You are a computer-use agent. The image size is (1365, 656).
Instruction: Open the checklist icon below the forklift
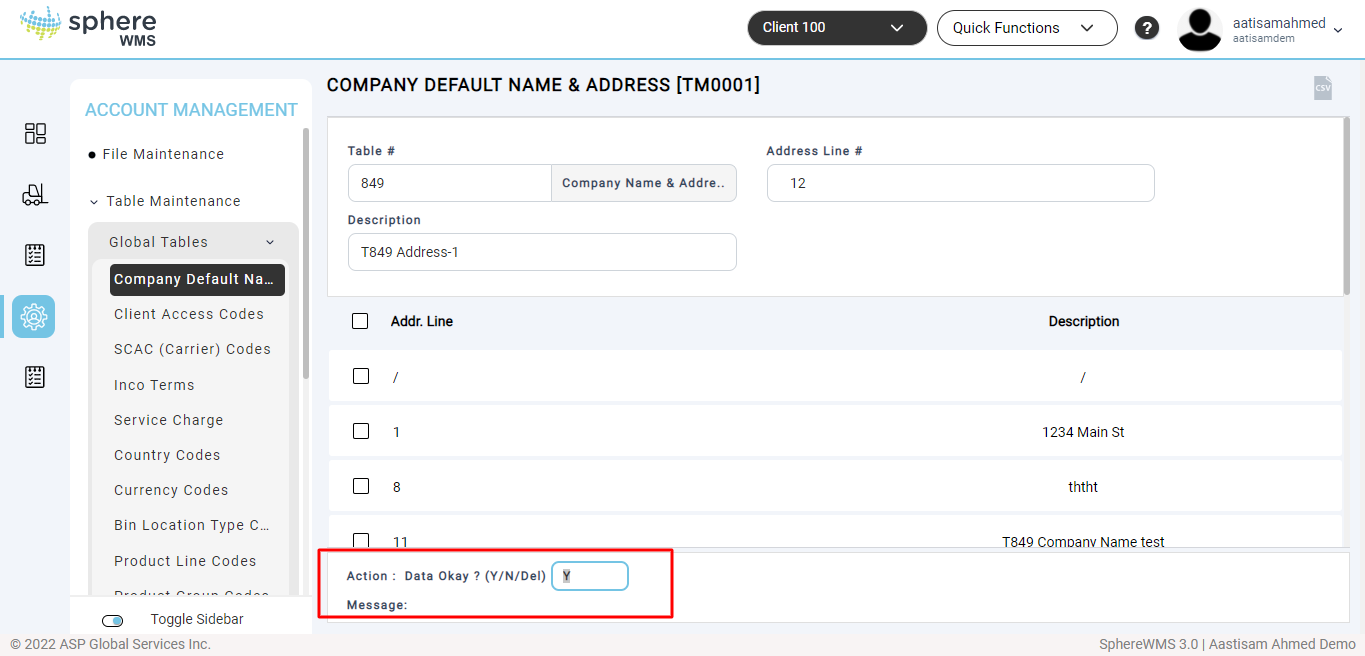pyautogui.click(x=35, y=255)
